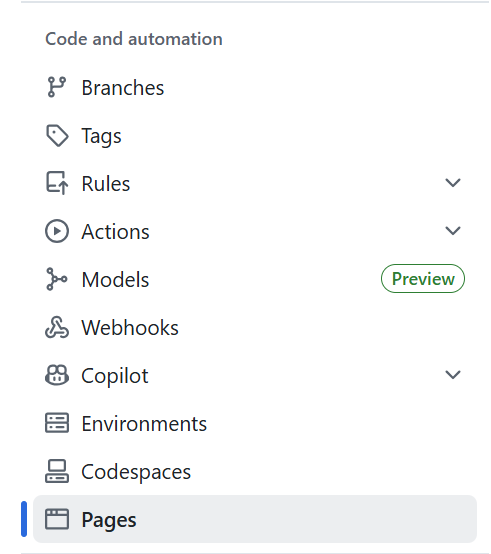Click the Actions play-circle icon

(x=57, y=231)
